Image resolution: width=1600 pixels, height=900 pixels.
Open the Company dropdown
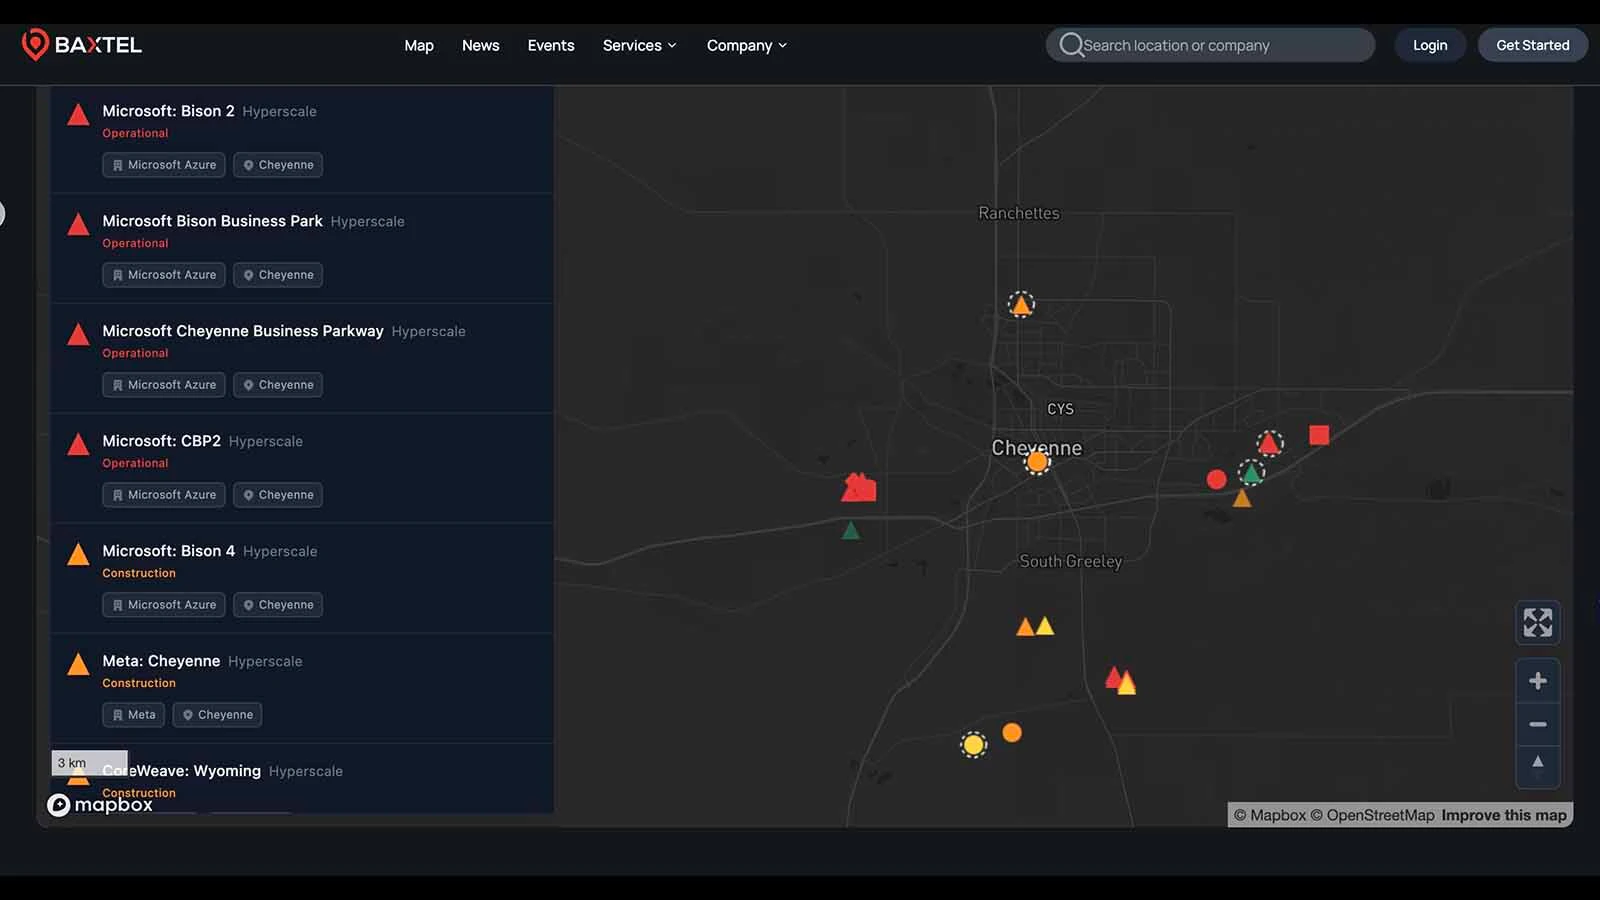point(746,45)
